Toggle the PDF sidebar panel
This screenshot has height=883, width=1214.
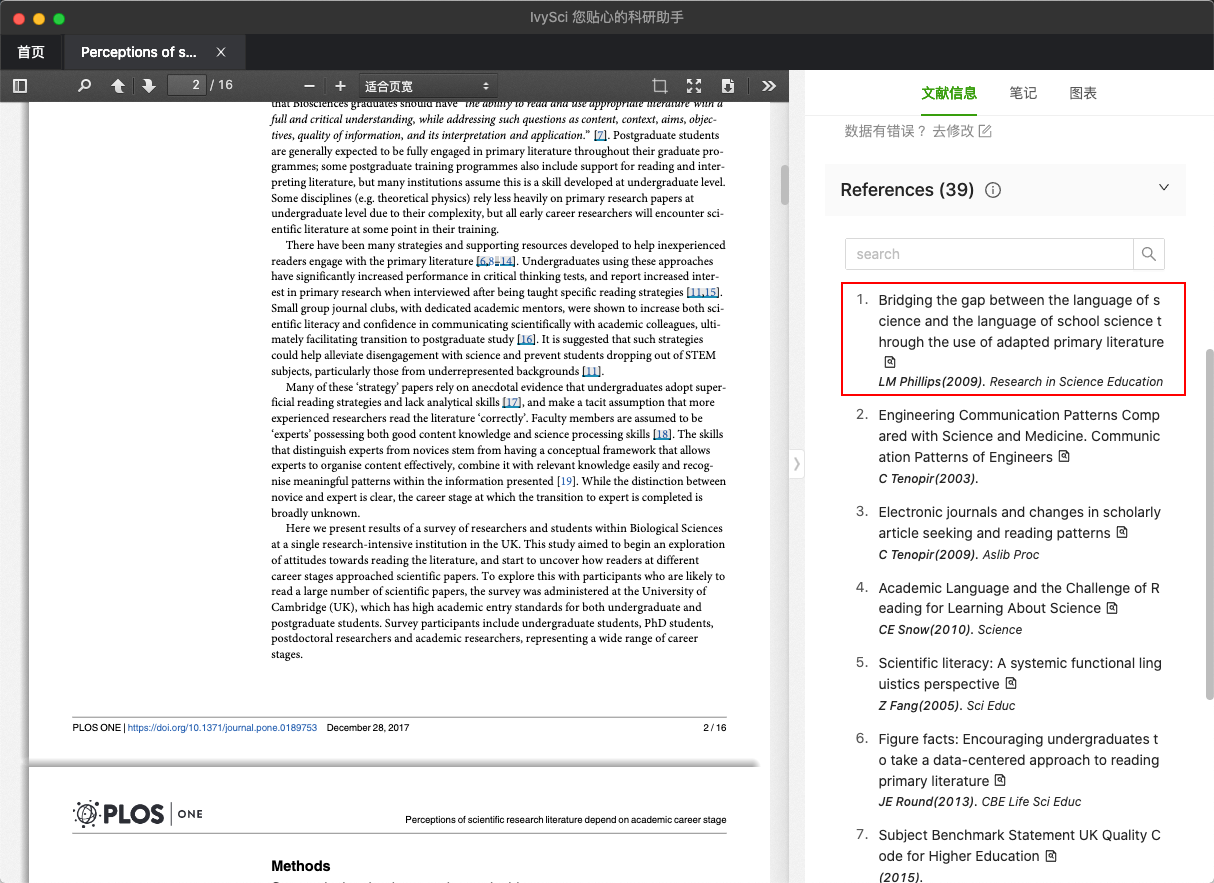coord(20,86)
